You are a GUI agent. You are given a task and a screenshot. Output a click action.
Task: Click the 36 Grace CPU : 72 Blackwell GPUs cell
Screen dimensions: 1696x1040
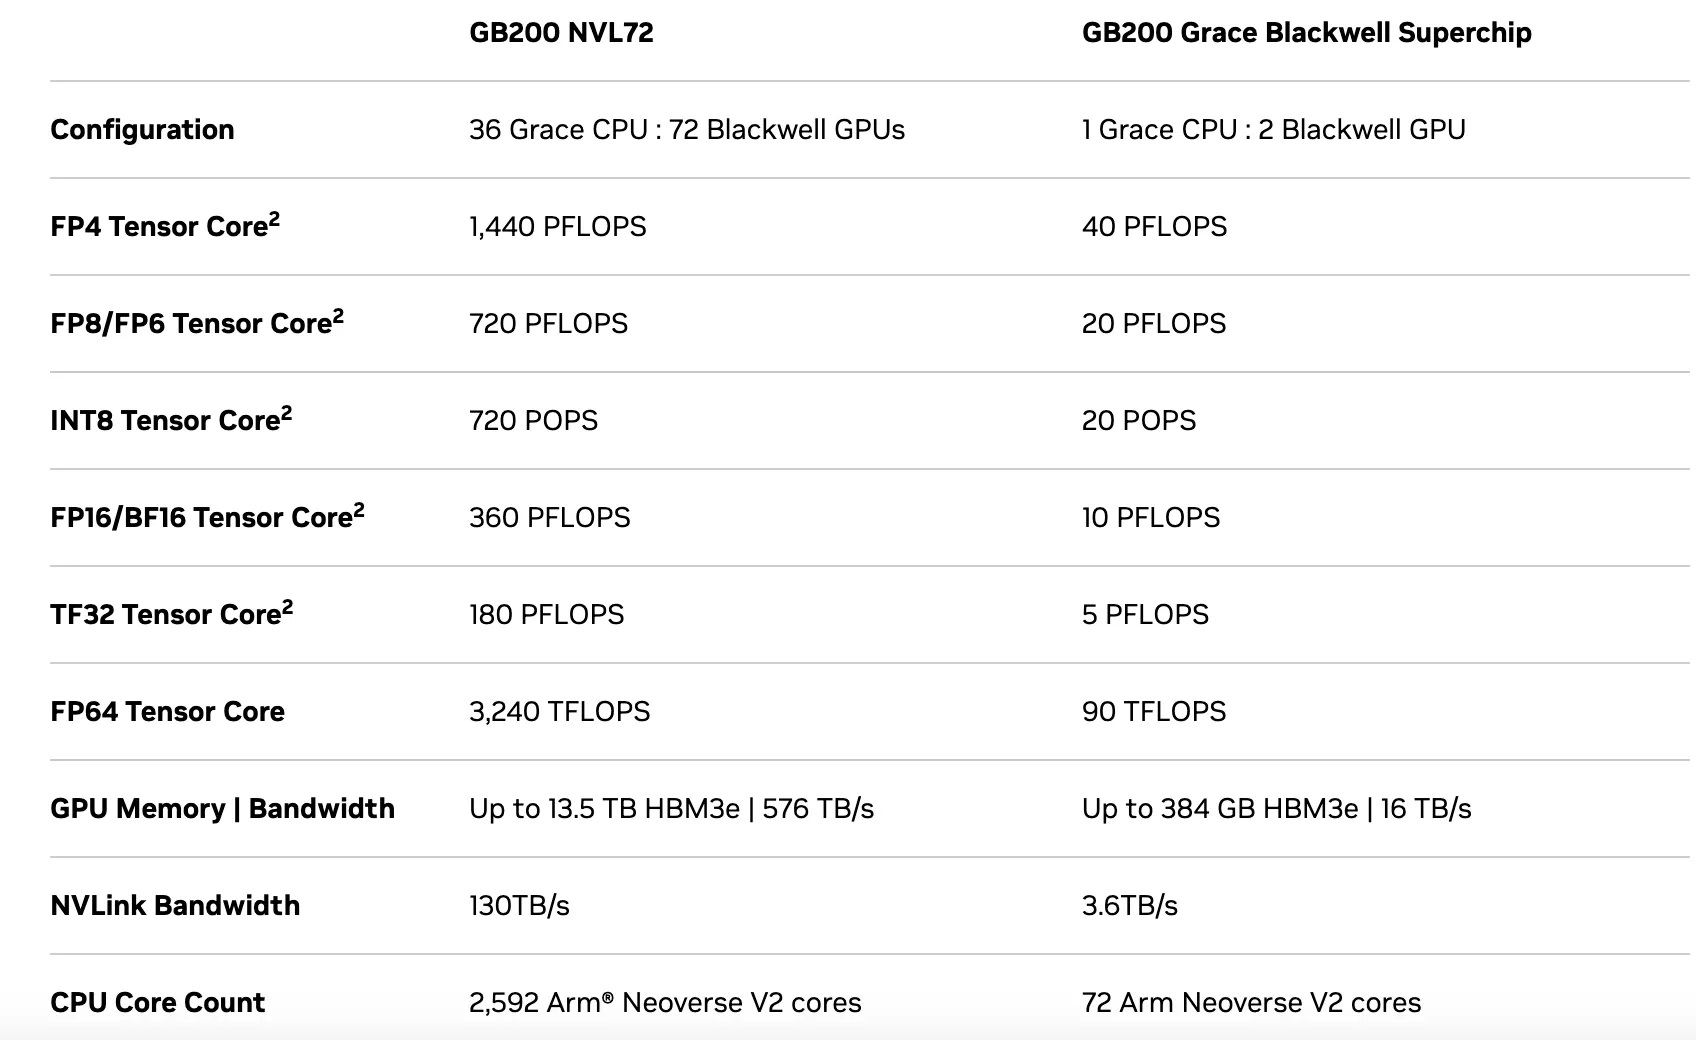pos(687,130)
